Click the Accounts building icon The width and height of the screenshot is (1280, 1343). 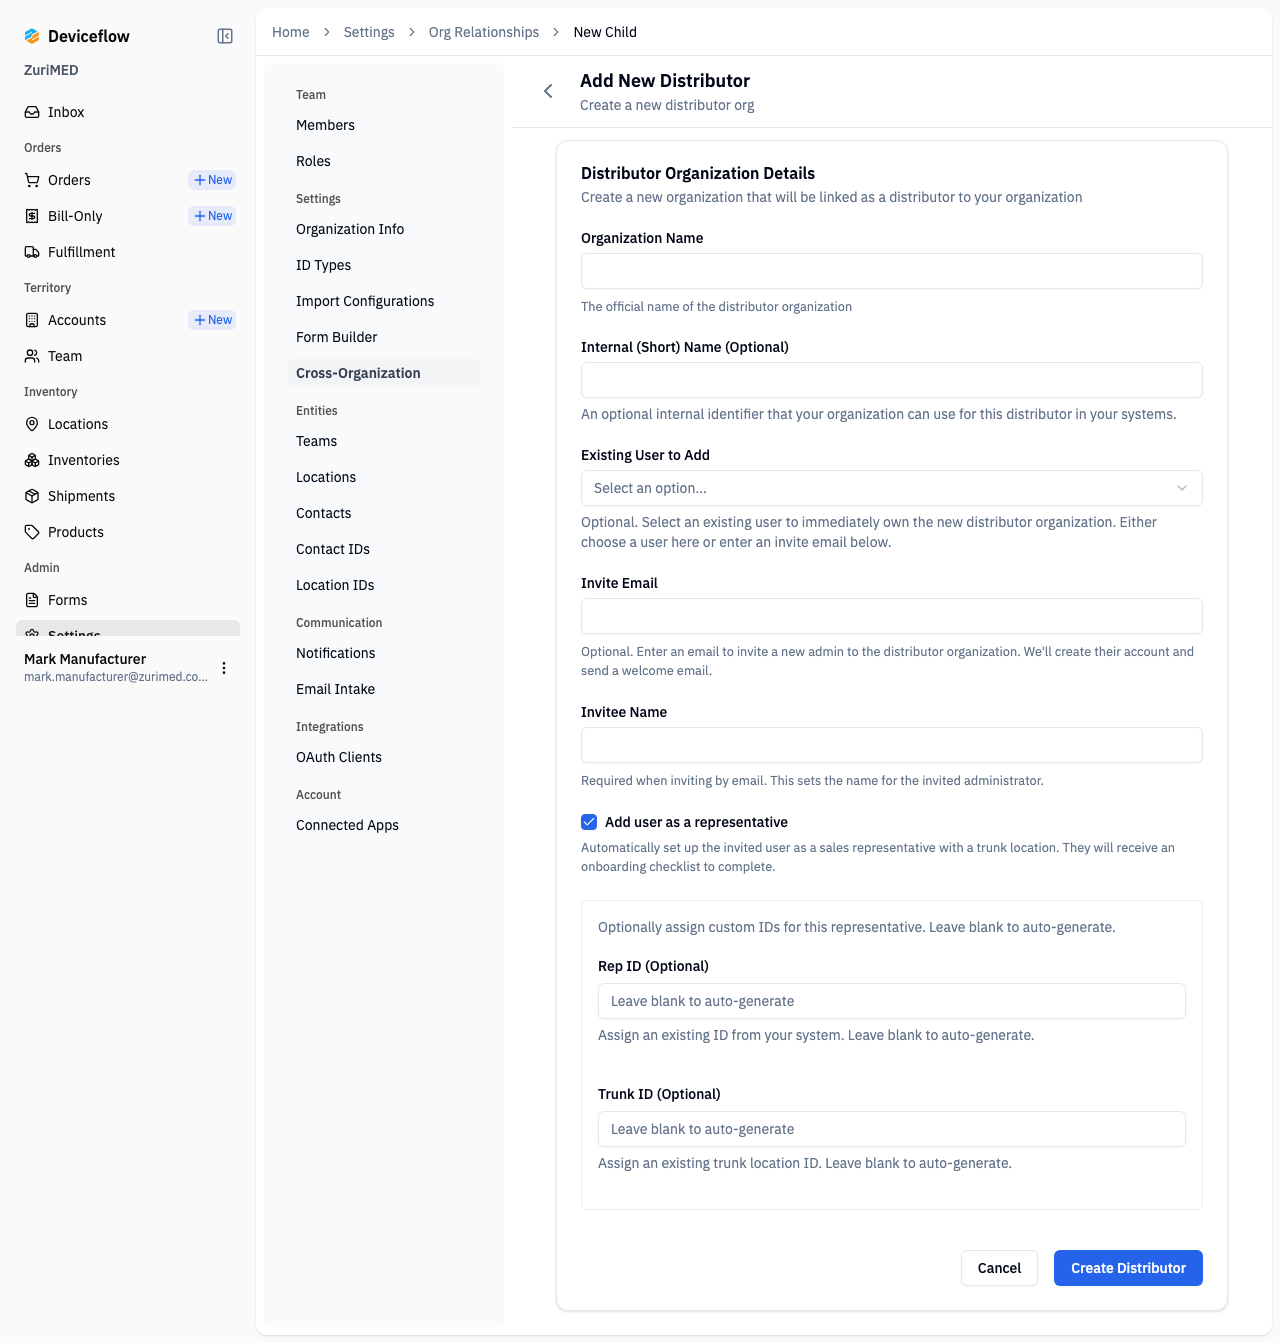click(x=32, y=320)
